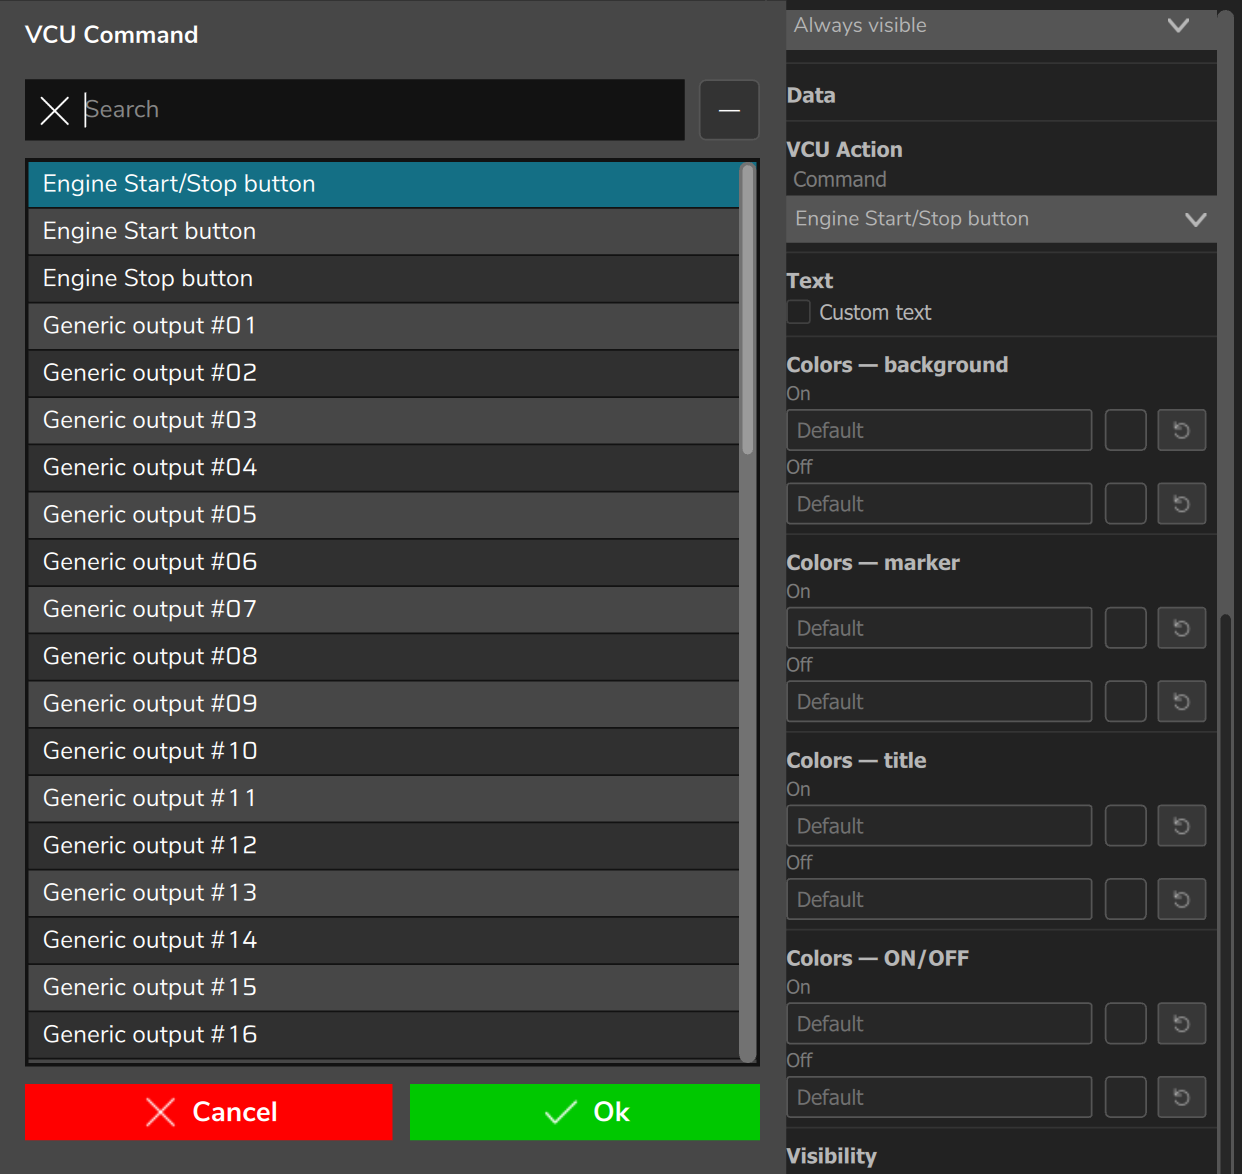The height and width of the screenshot is (1174, 1242).
Task: Select Engine Stop button entry
Action: click(x=384, y=278)
